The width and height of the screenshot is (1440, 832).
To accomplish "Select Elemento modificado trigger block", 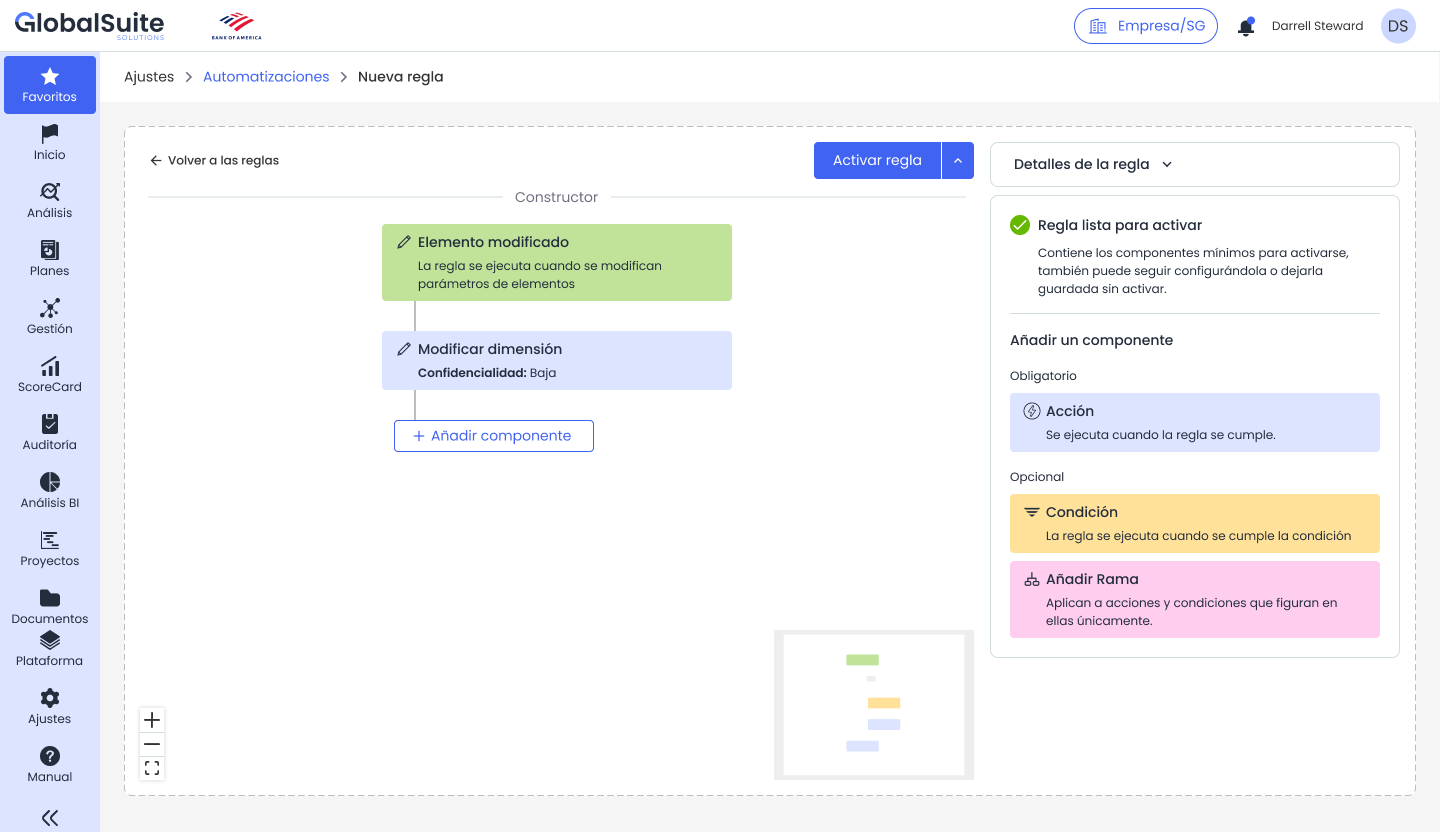I will click(557, 262).
